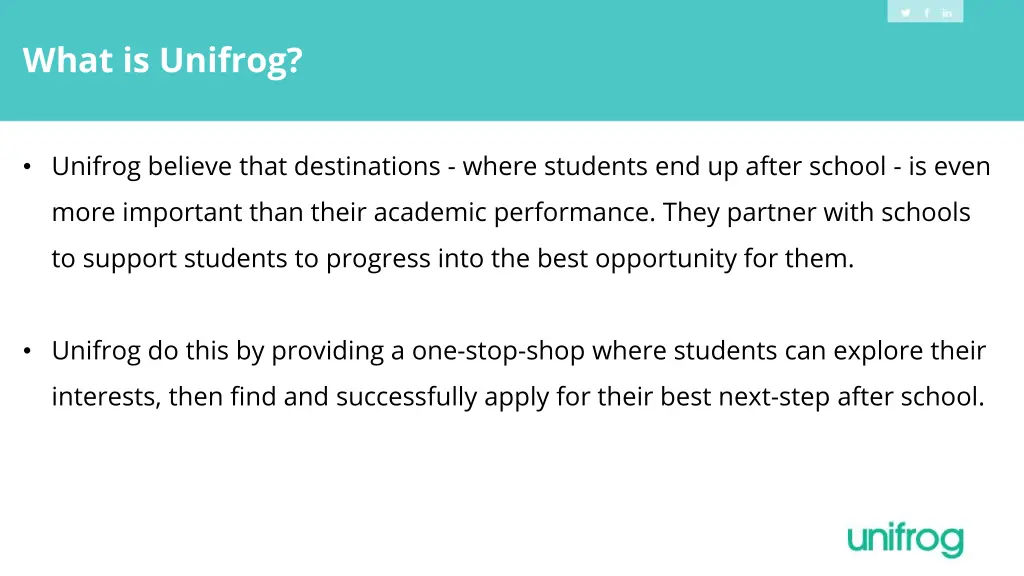Click the LinkedIn icon in header
Screen dimensions: 1024x576
(x=947, y=13)
